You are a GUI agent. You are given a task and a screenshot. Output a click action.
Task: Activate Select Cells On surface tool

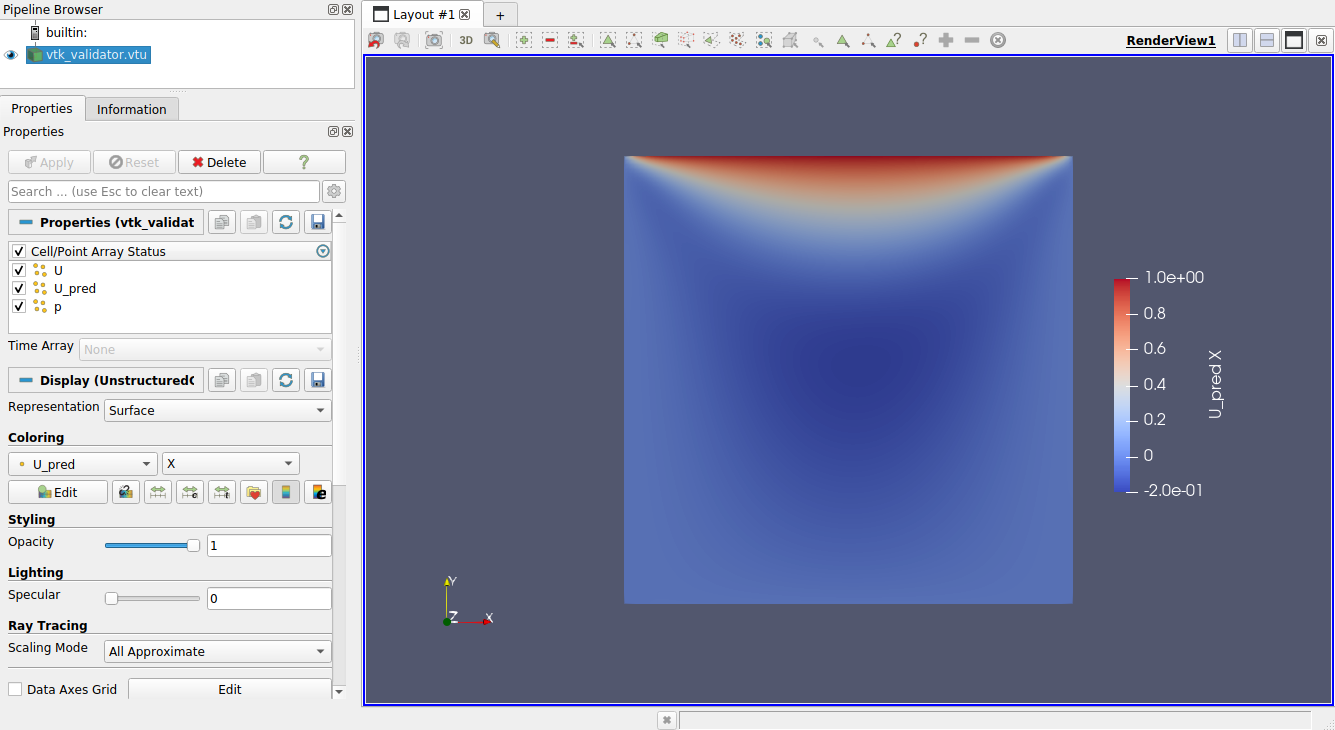[x=607, y=40]
